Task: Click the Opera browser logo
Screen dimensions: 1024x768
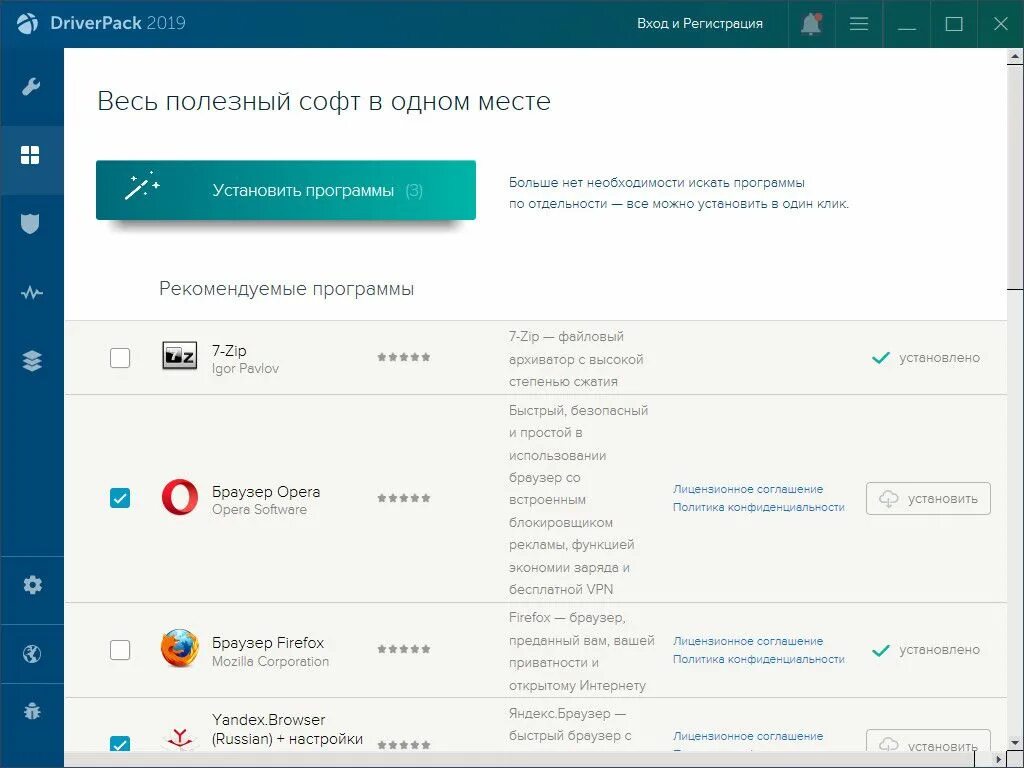Action: (180, 497)
